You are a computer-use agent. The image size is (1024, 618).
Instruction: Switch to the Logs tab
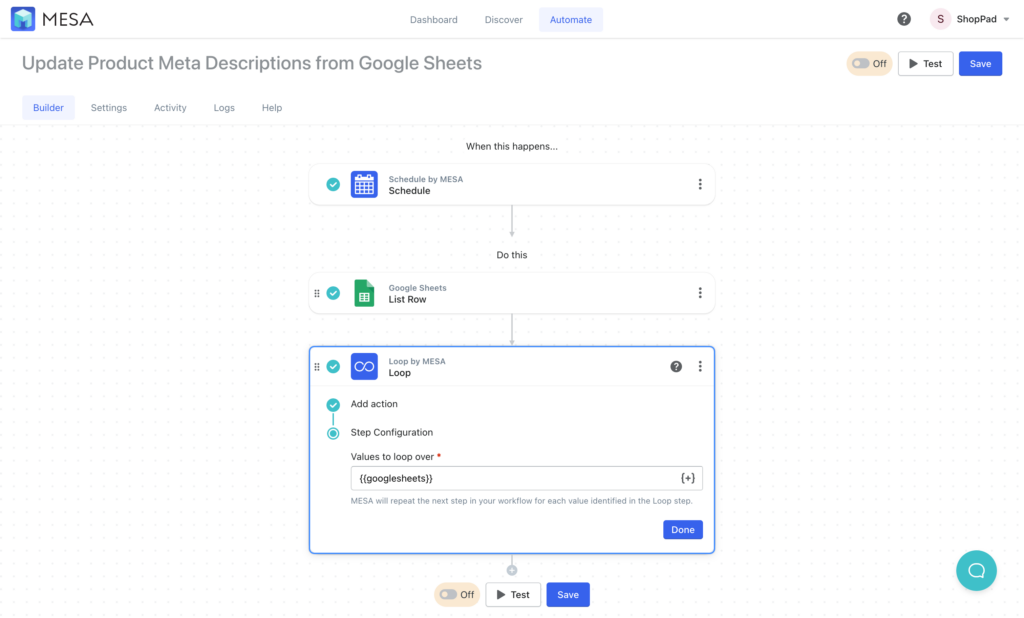point(224,107)
